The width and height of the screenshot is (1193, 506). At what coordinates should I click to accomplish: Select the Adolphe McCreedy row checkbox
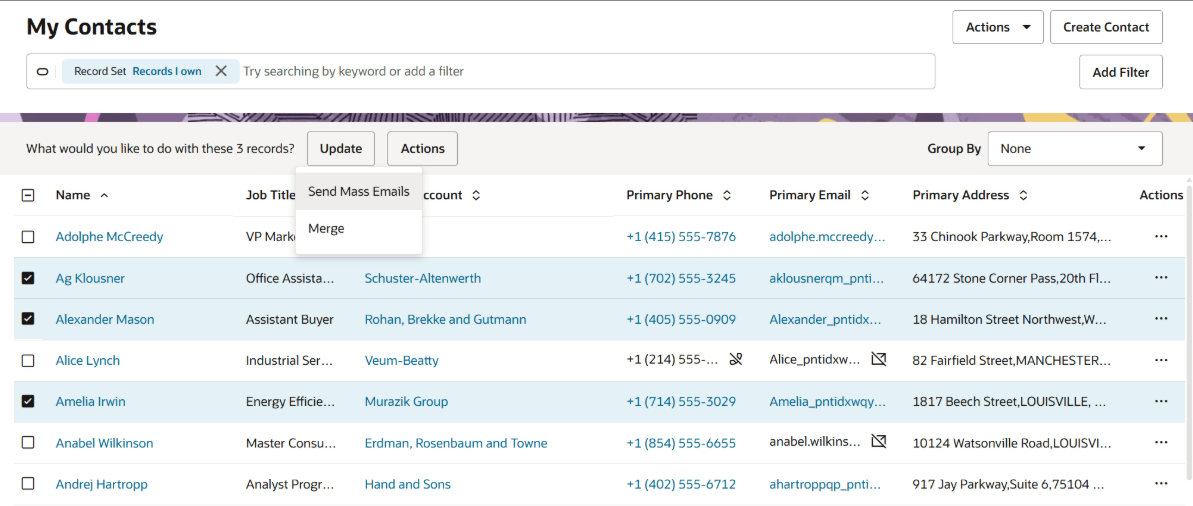pos(28,237)
